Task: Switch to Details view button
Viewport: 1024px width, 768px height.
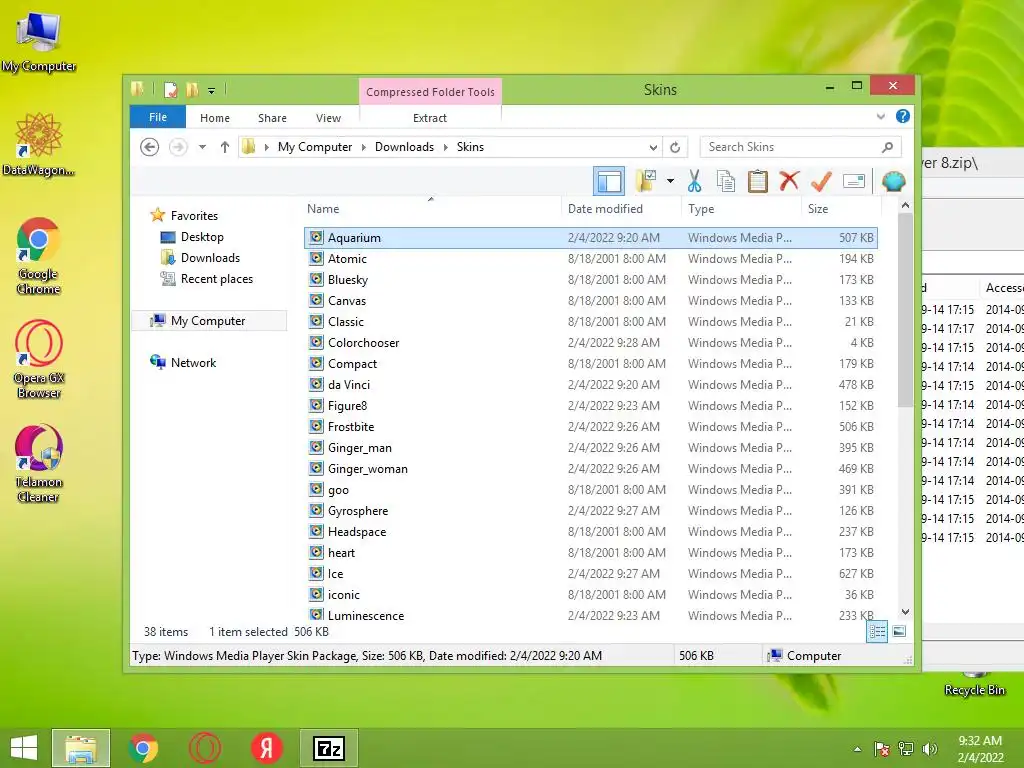Action: point(877,631)
